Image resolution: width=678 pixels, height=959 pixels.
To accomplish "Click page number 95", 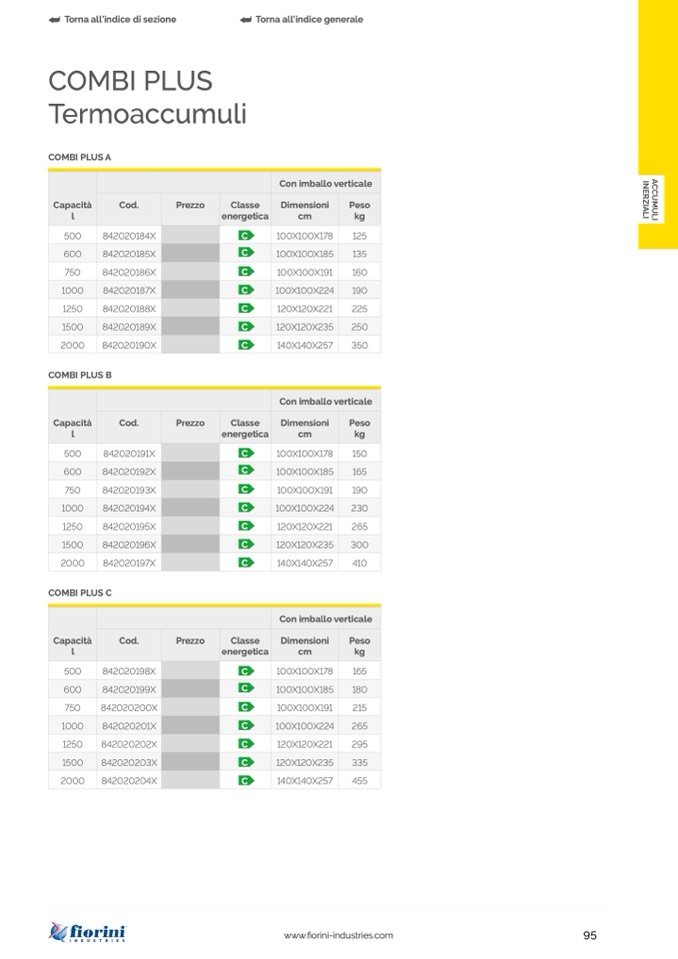I will (x=589, y=935).
